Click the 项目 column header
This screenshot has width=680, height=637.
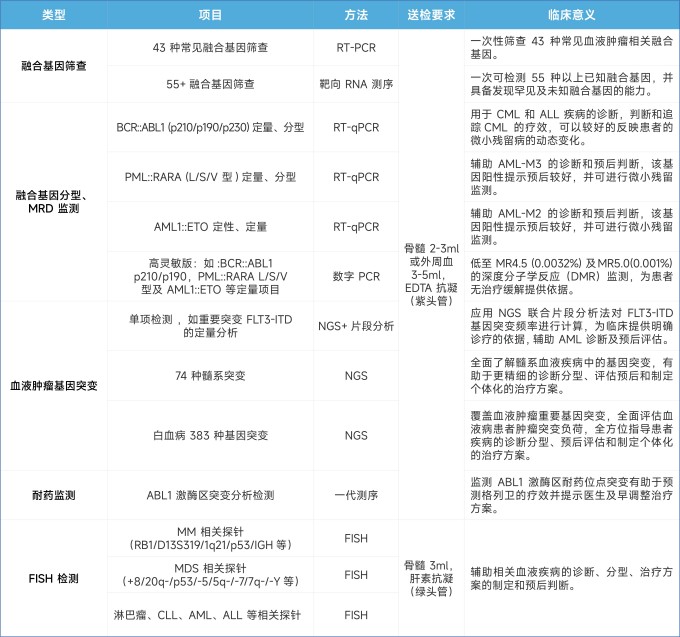[x=210, y=16]
